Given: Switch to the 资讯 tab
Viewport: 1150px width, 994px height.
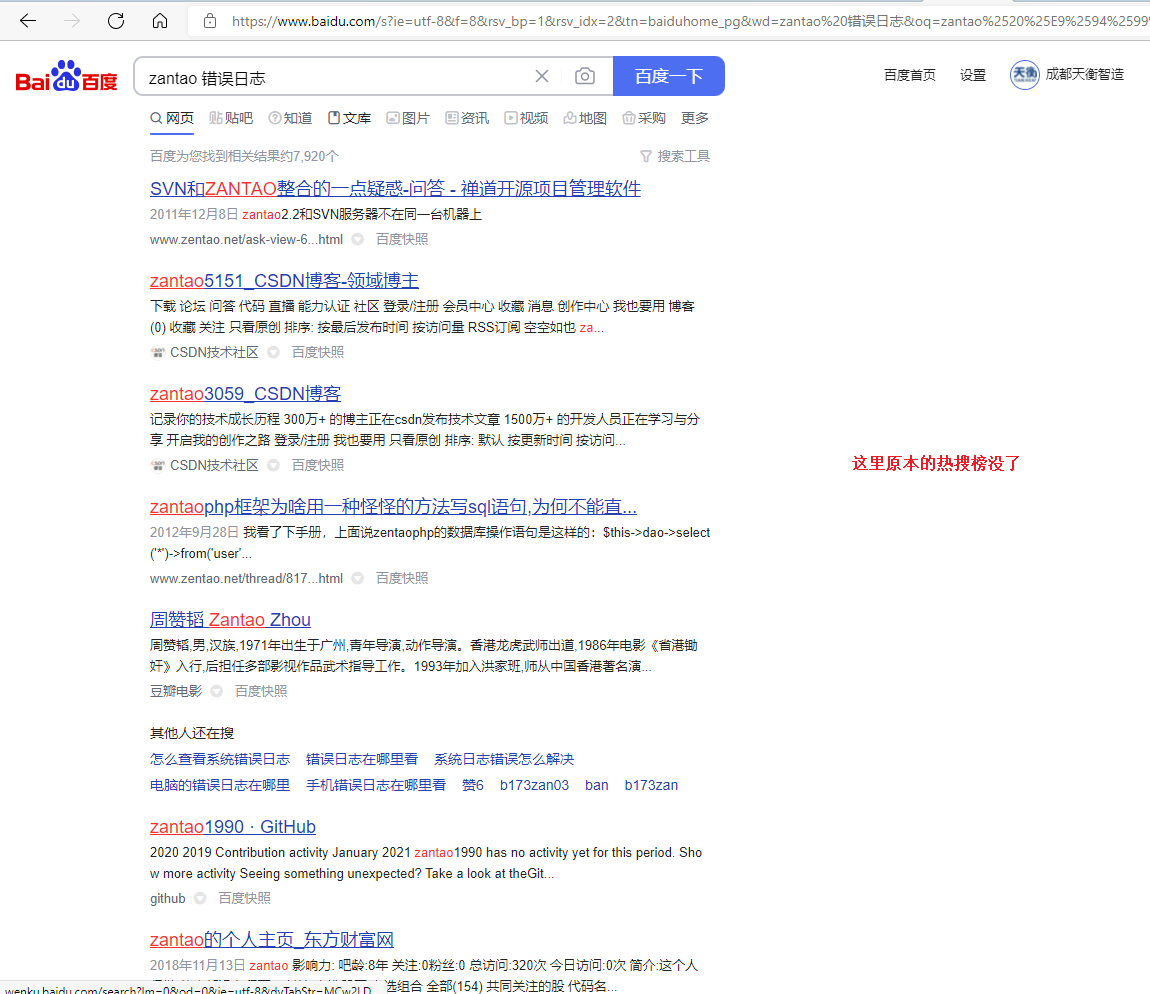Looking at the screenshot, I should [x=467, y=118].
